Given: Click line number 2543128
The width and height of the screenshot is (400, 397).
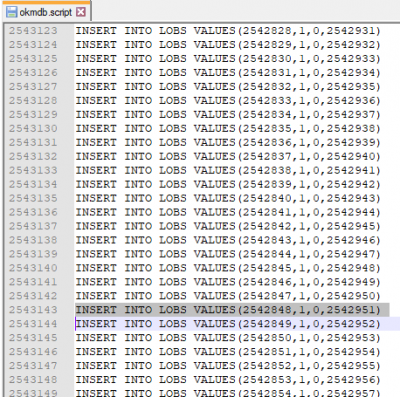Looking at the screenshot, I should coord(33,101).
